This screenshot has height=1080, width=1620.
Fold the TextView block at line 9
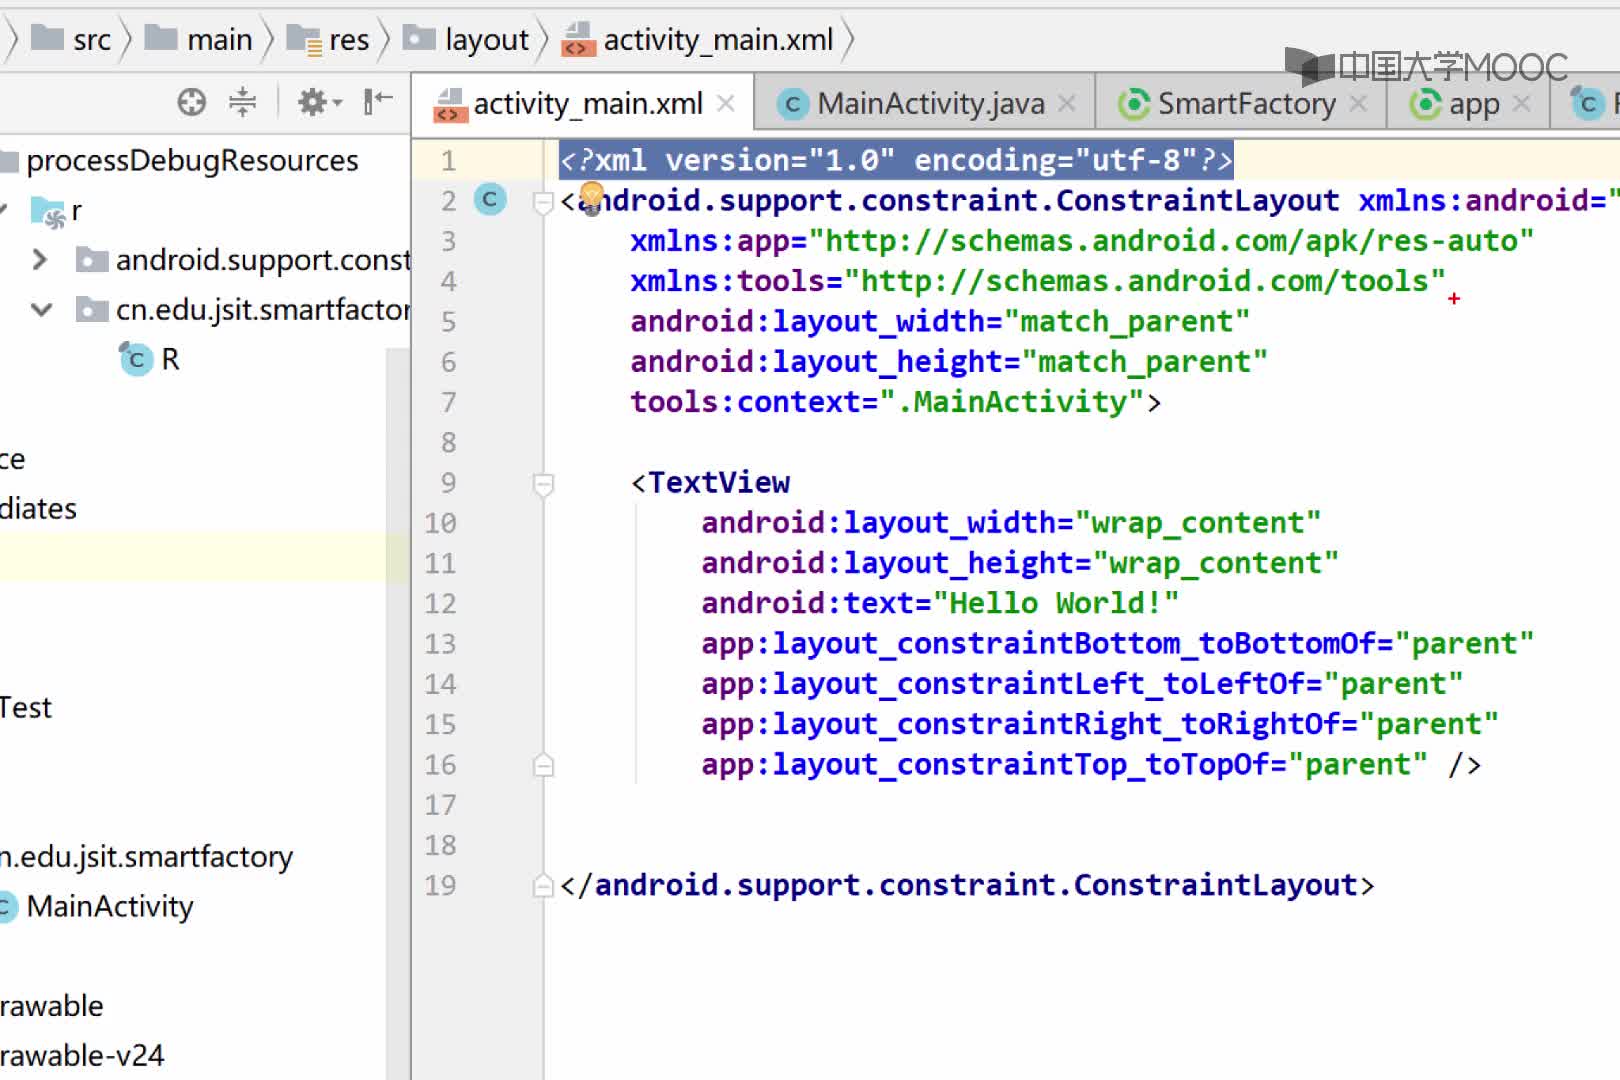click(543, 485)
